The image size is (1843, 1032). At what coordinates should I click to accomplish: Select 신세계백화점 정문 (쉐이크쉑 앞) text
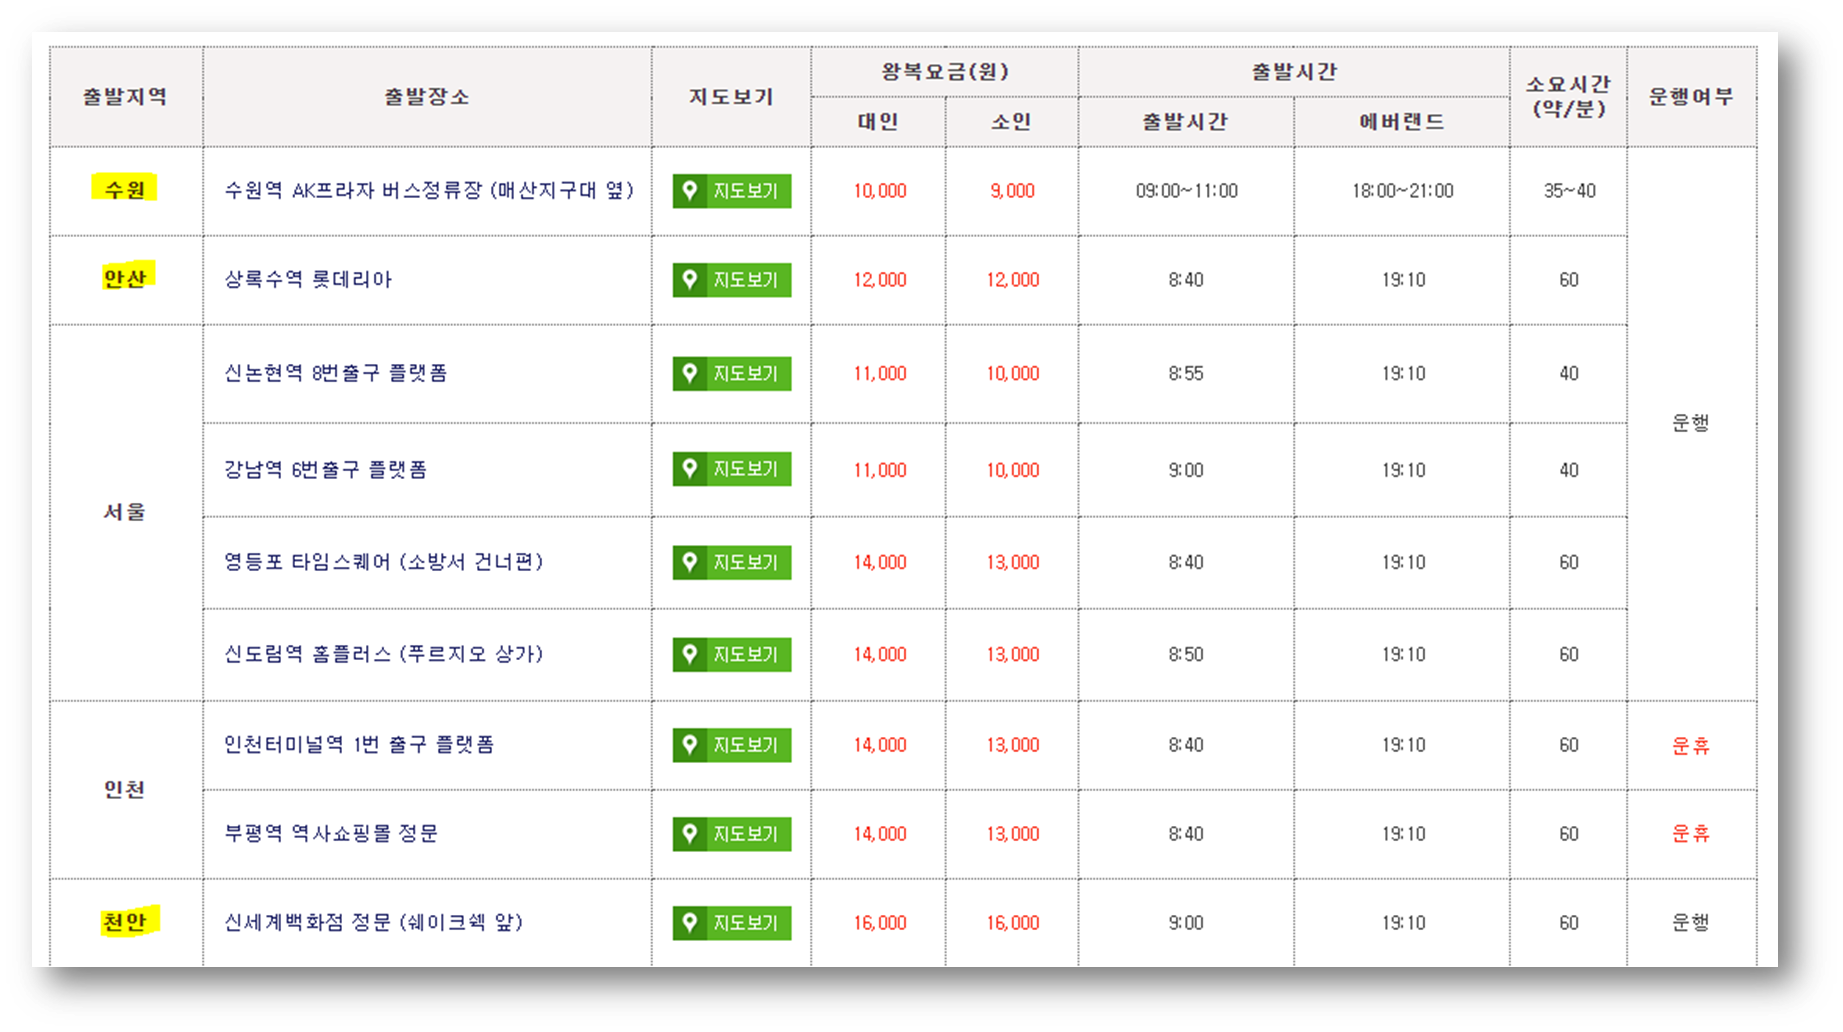click(374, 923)
